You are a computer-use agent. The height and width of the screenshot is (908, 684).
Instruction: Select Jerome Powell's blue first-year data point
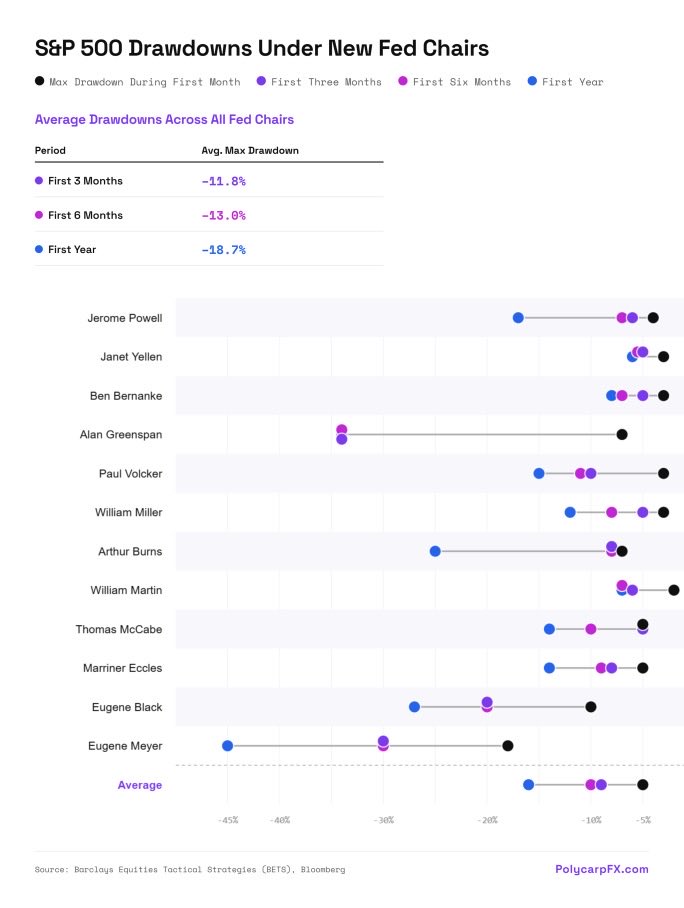click(x=518, y=318)
